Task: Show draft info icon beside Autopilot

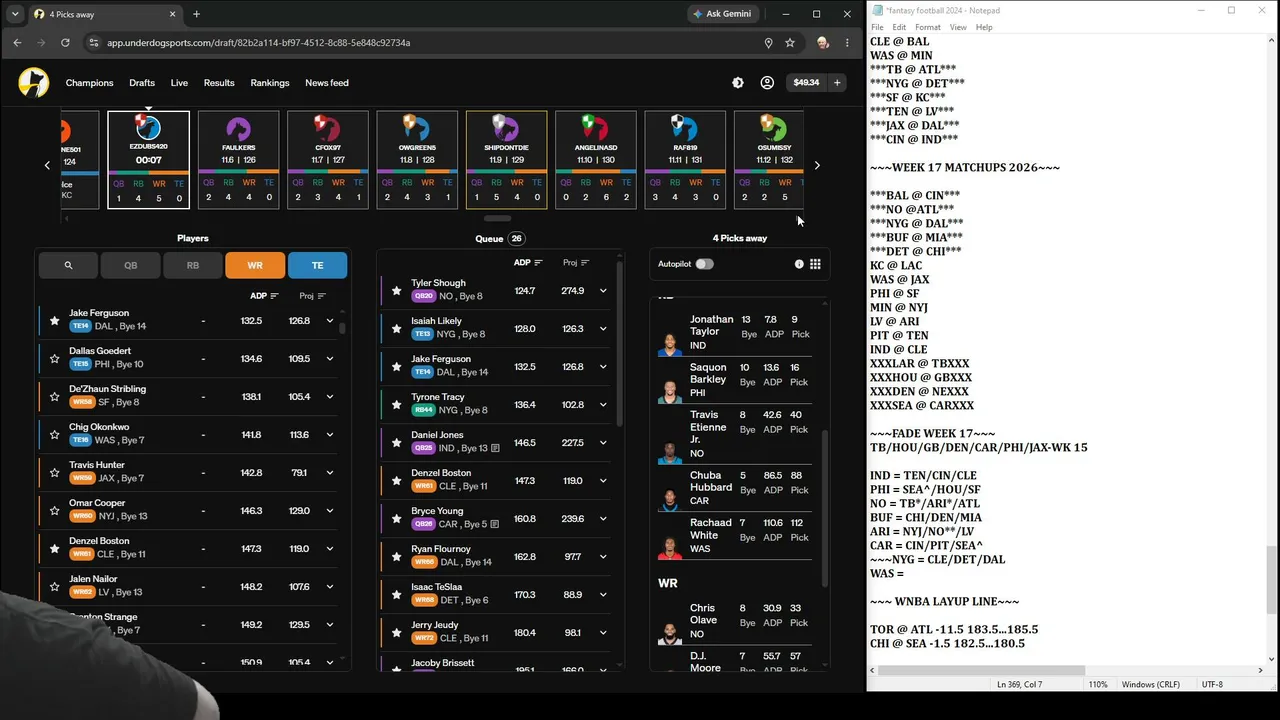Action: coord(799,264)
